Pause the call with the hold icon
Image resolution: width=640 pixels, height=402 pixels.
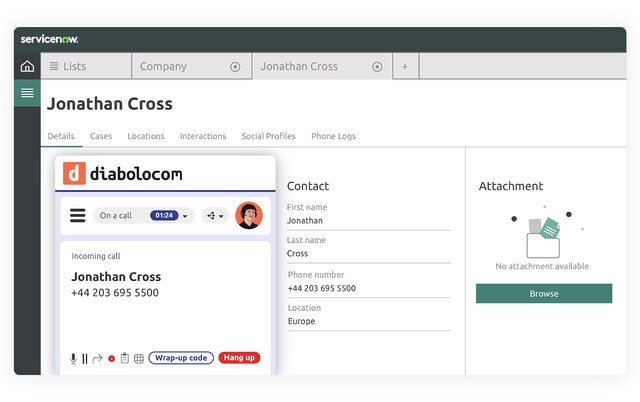[x=85, y=359]
